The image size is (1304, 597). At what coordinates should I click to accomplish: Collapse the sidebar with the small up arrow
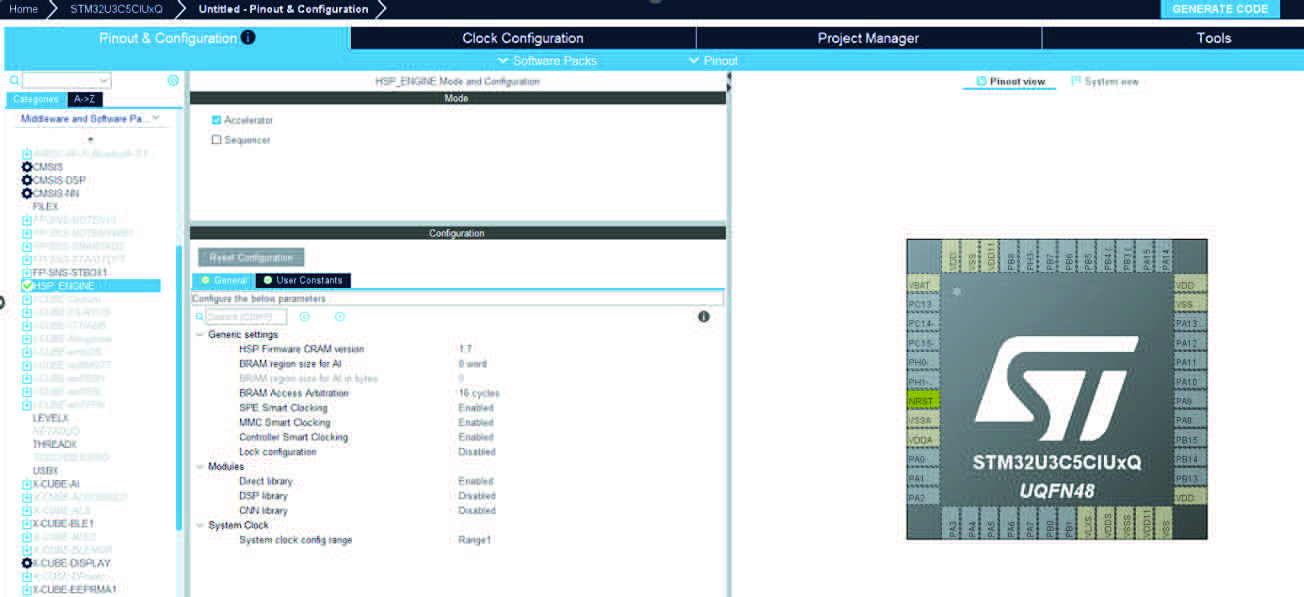(91, 140)
